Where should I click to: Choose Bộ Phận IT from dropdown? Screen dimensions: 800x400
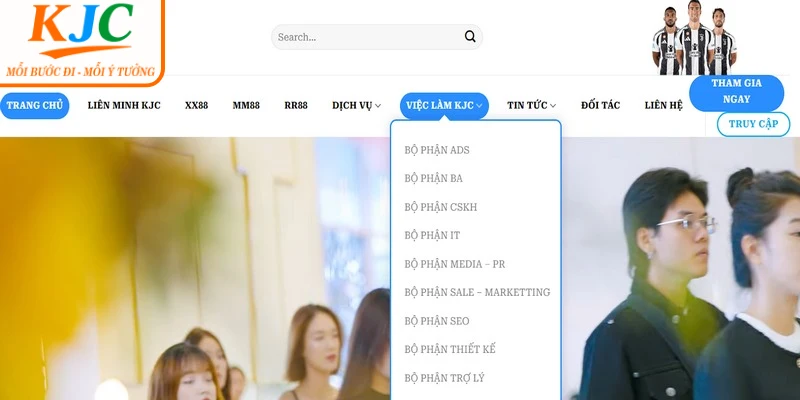(432, 236)
